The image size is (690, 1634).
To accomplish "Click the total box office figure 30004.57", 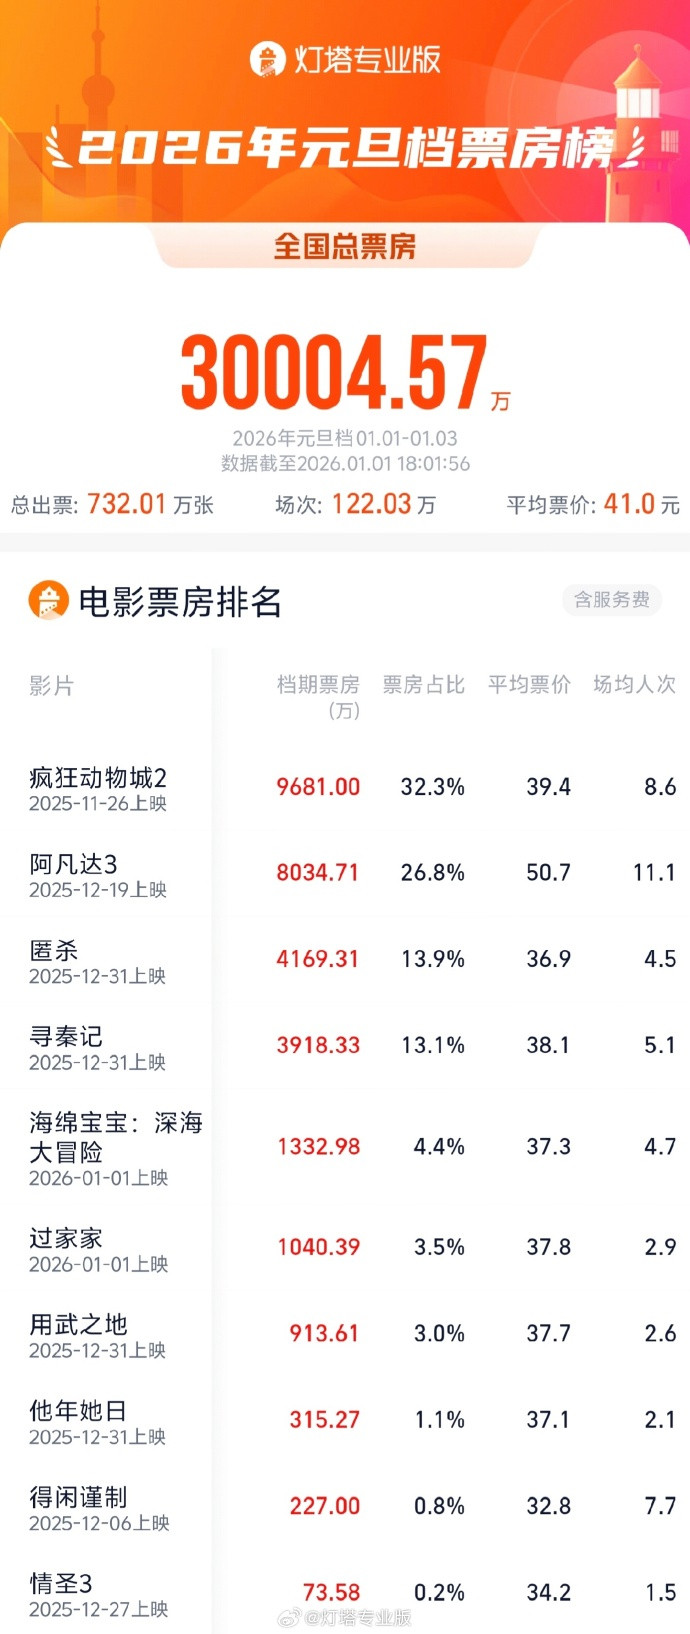I will (x=334, y=373).
